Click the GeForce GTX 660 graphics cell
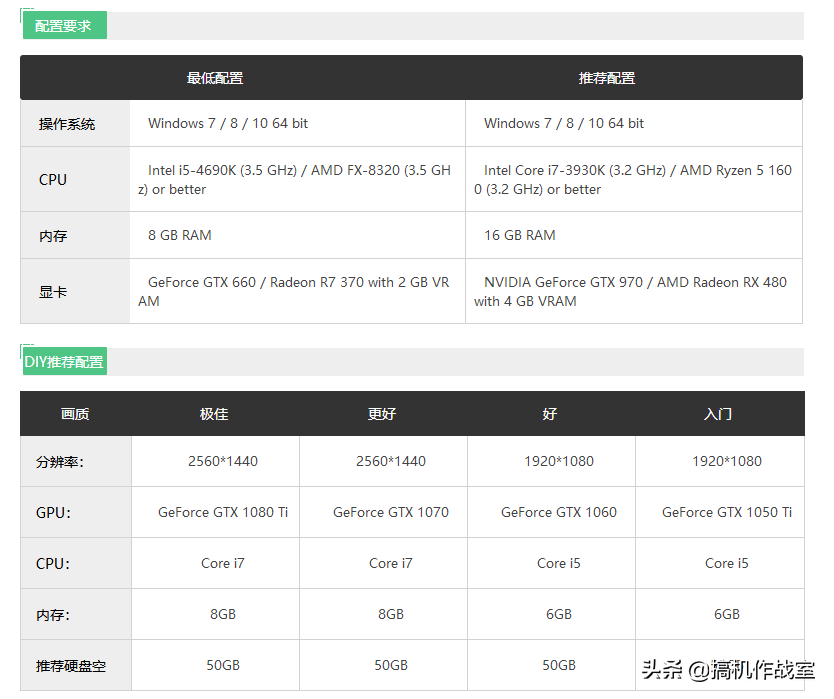The image size is (834, 699). [297, 291]
